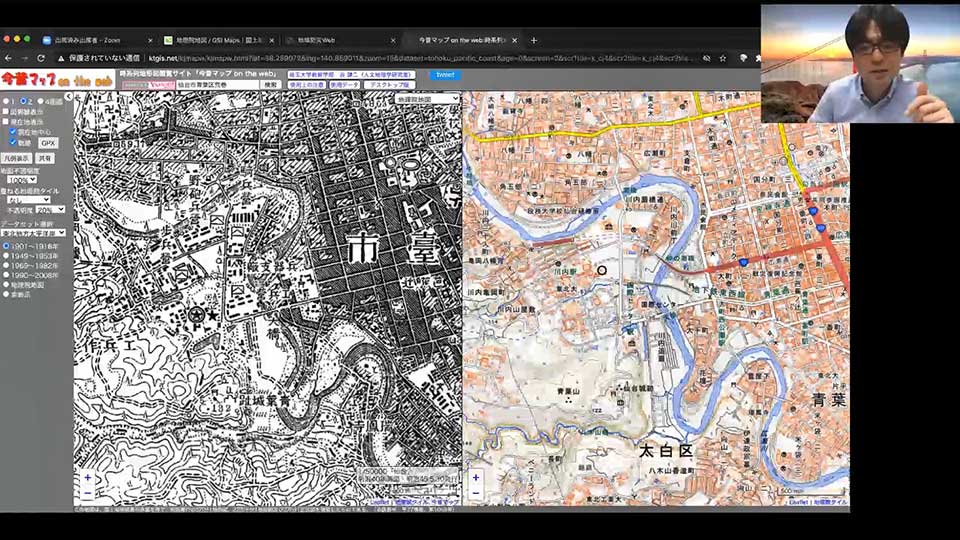
Task: Switch to the 今昔マップ on the web tab
Action: (461, 40)
